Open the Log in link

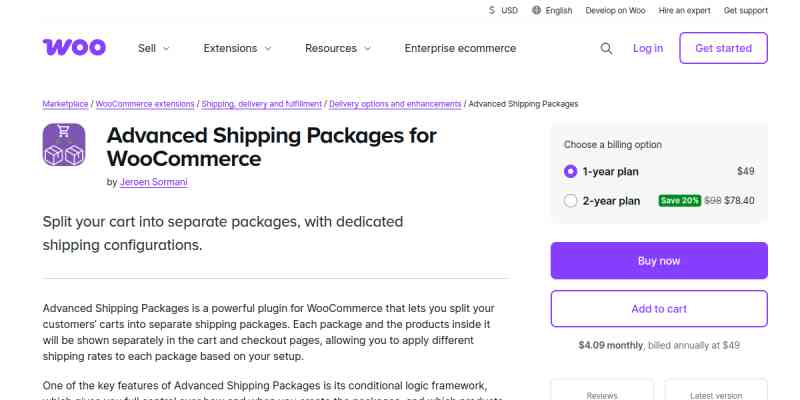click(x=647, y=48)
